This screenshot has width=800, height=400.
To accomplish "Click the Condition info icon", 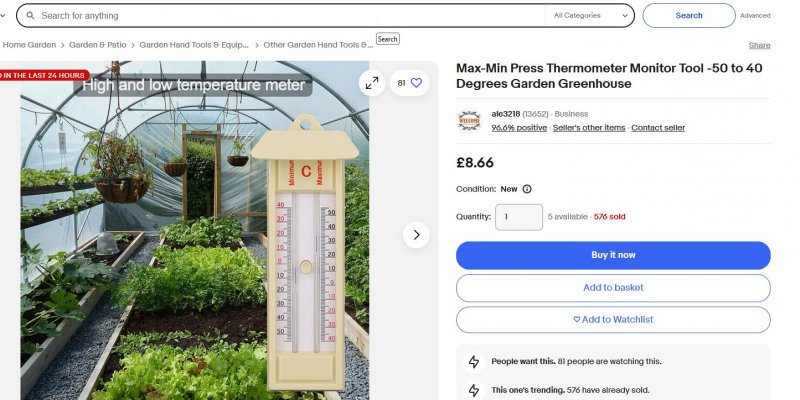I will [x=527, y=189].
